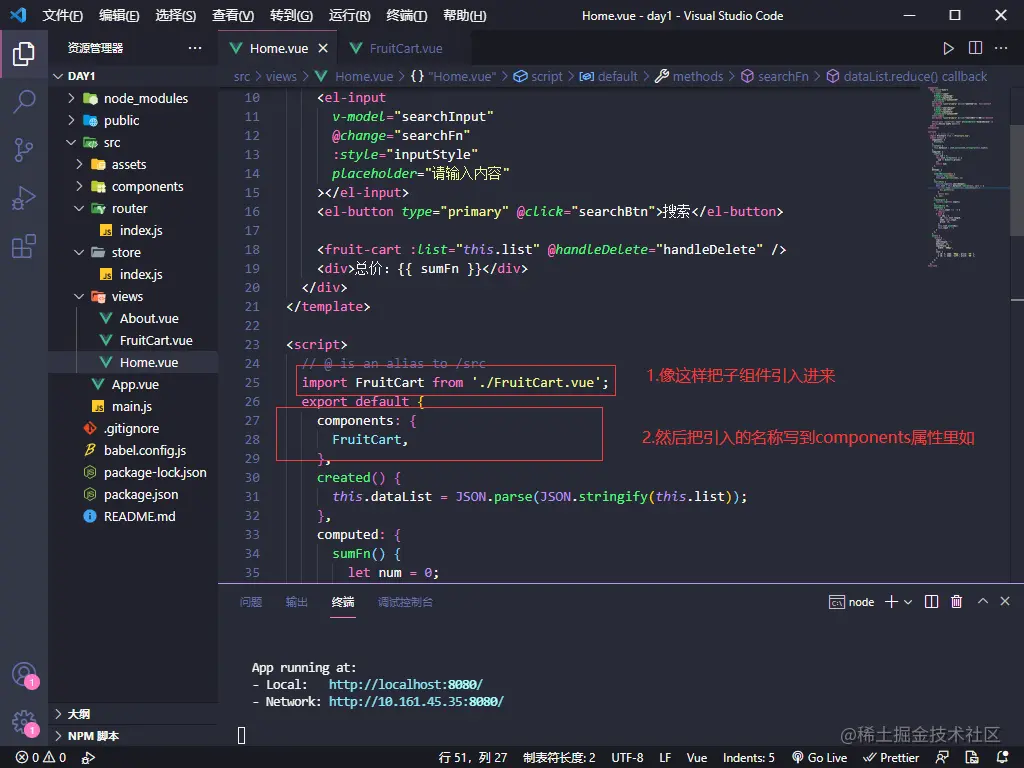Open Source Control view
The width and height of the screenshot is (1024, 768).
24,150
